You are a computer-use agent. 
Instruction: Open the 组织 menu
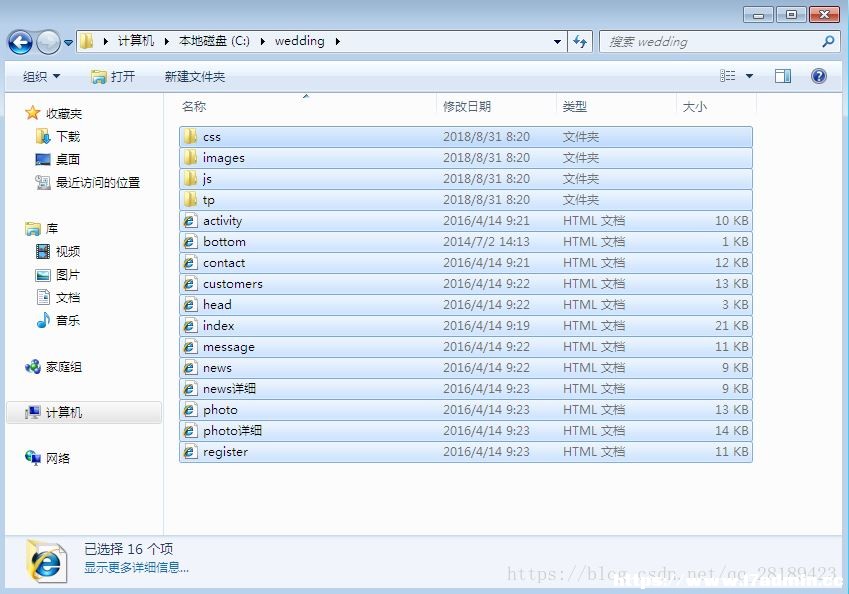point(41,76)
